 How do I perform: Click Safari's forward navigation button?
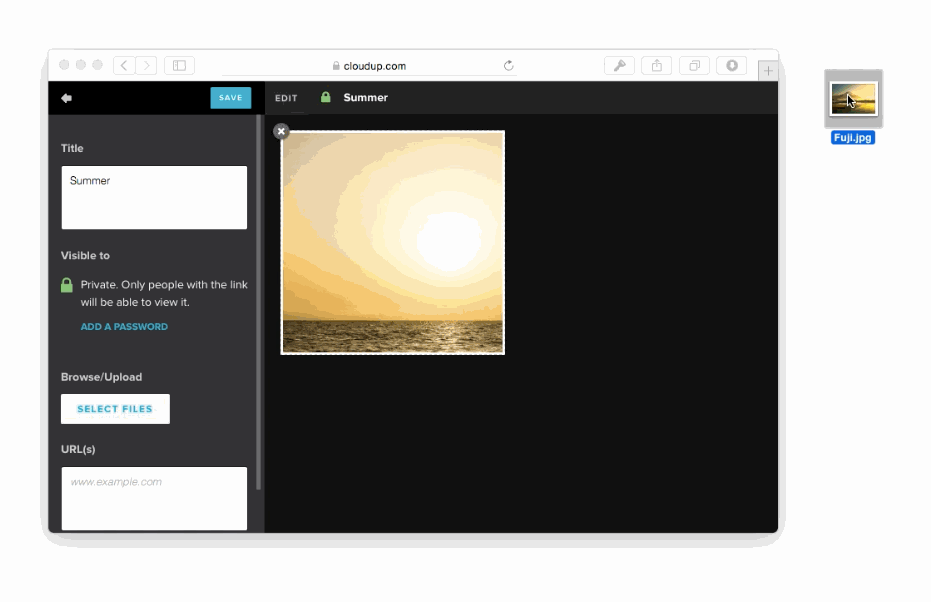[147, 65]
